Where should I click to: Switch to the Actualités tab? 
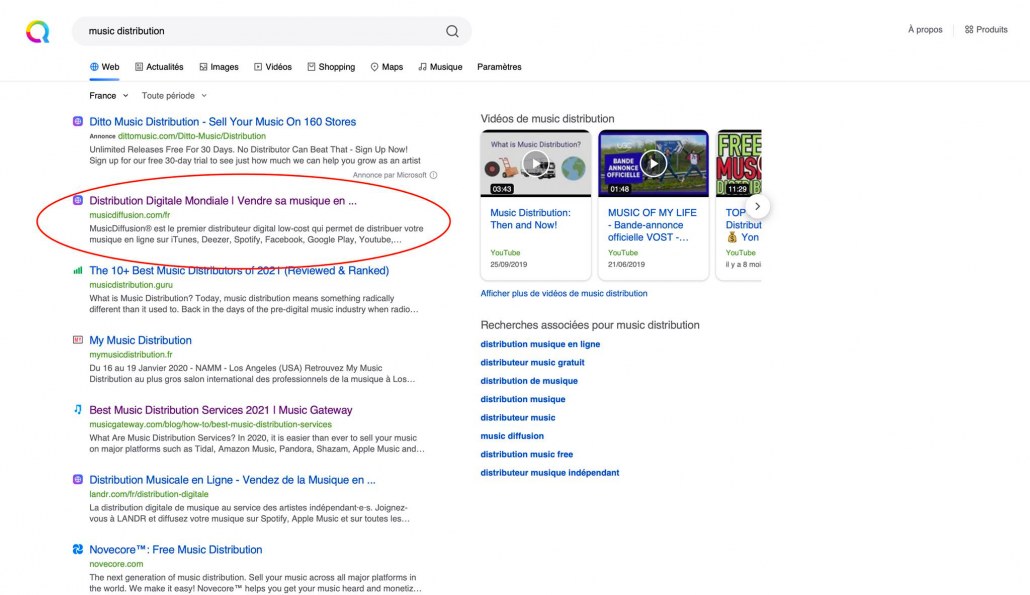[159, 67]
